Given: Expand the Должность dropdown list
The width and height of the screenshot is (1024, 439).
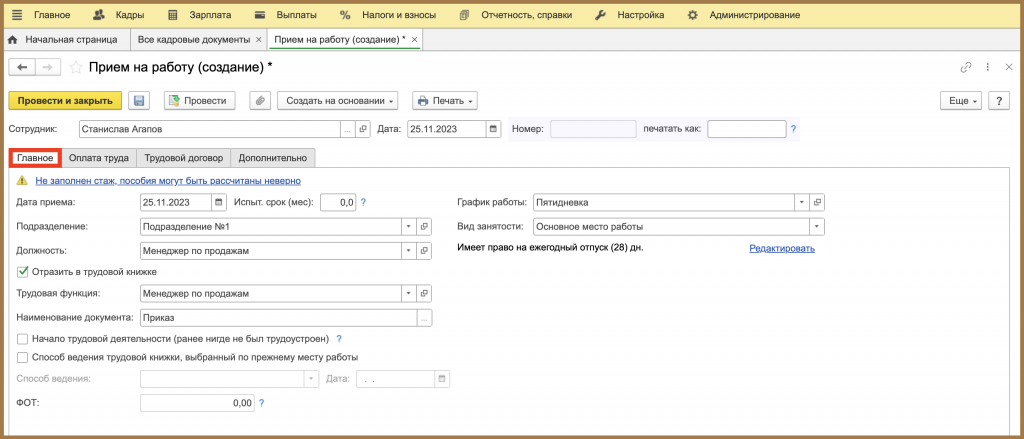Looking at the screenshot, I should tap(409, 251).
